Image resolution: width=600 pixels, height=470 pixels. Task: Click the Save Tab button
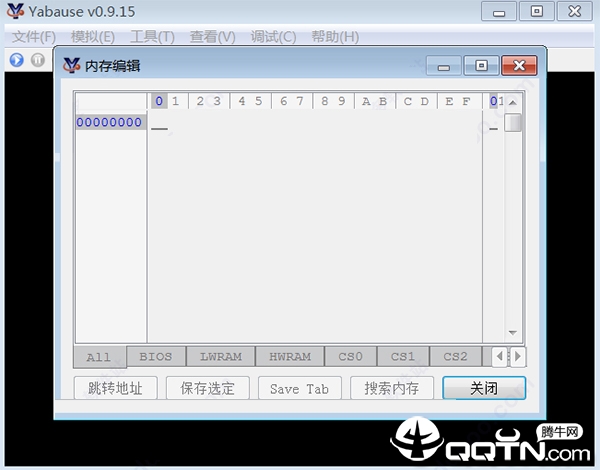tap(300, 388)
